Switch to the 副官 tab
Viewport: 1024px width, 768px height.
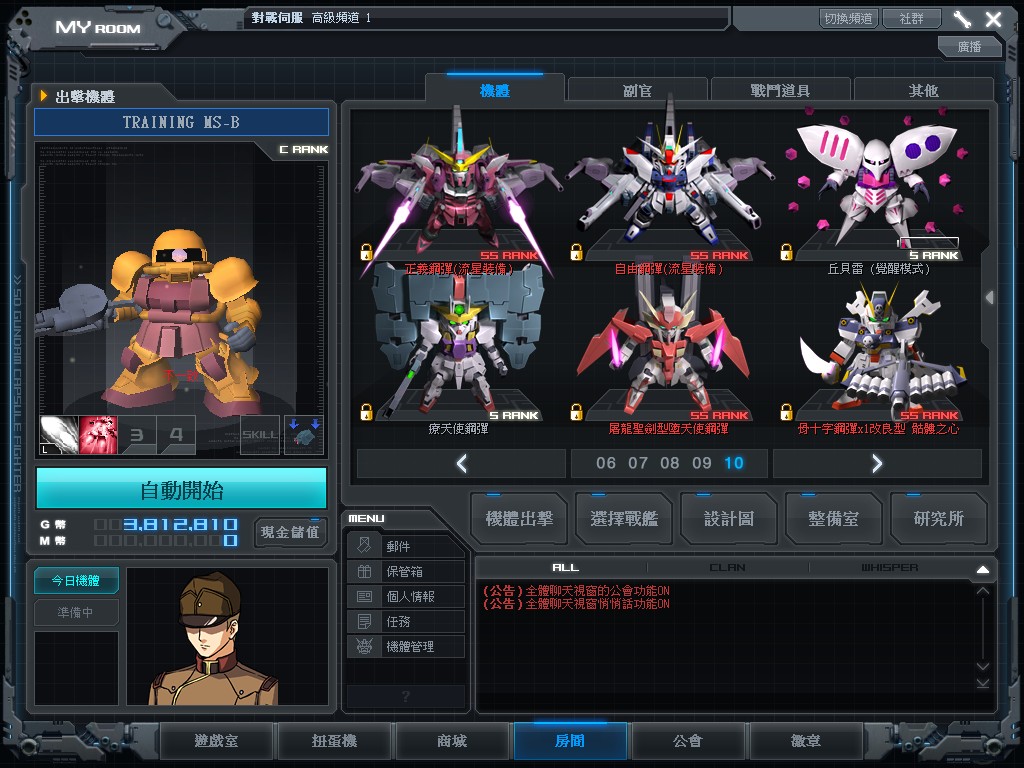[x=637, y=90]
